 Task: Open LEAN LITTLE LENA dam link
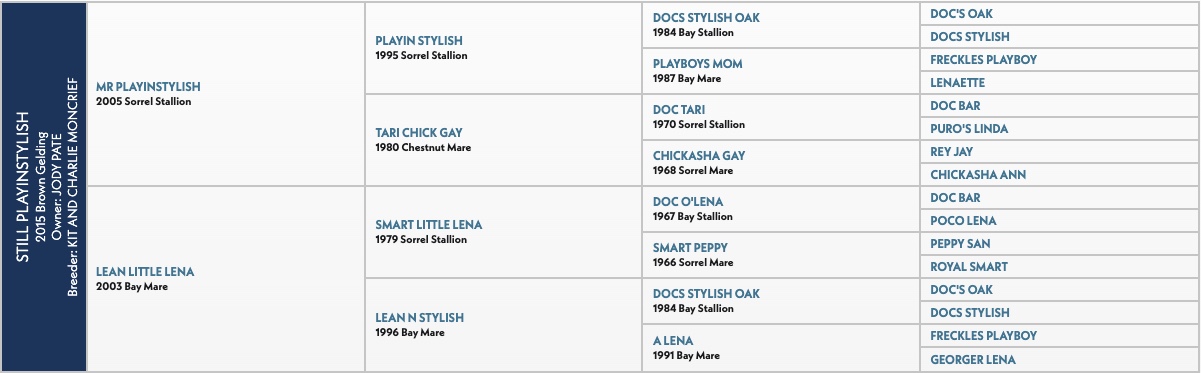[145, 271]
